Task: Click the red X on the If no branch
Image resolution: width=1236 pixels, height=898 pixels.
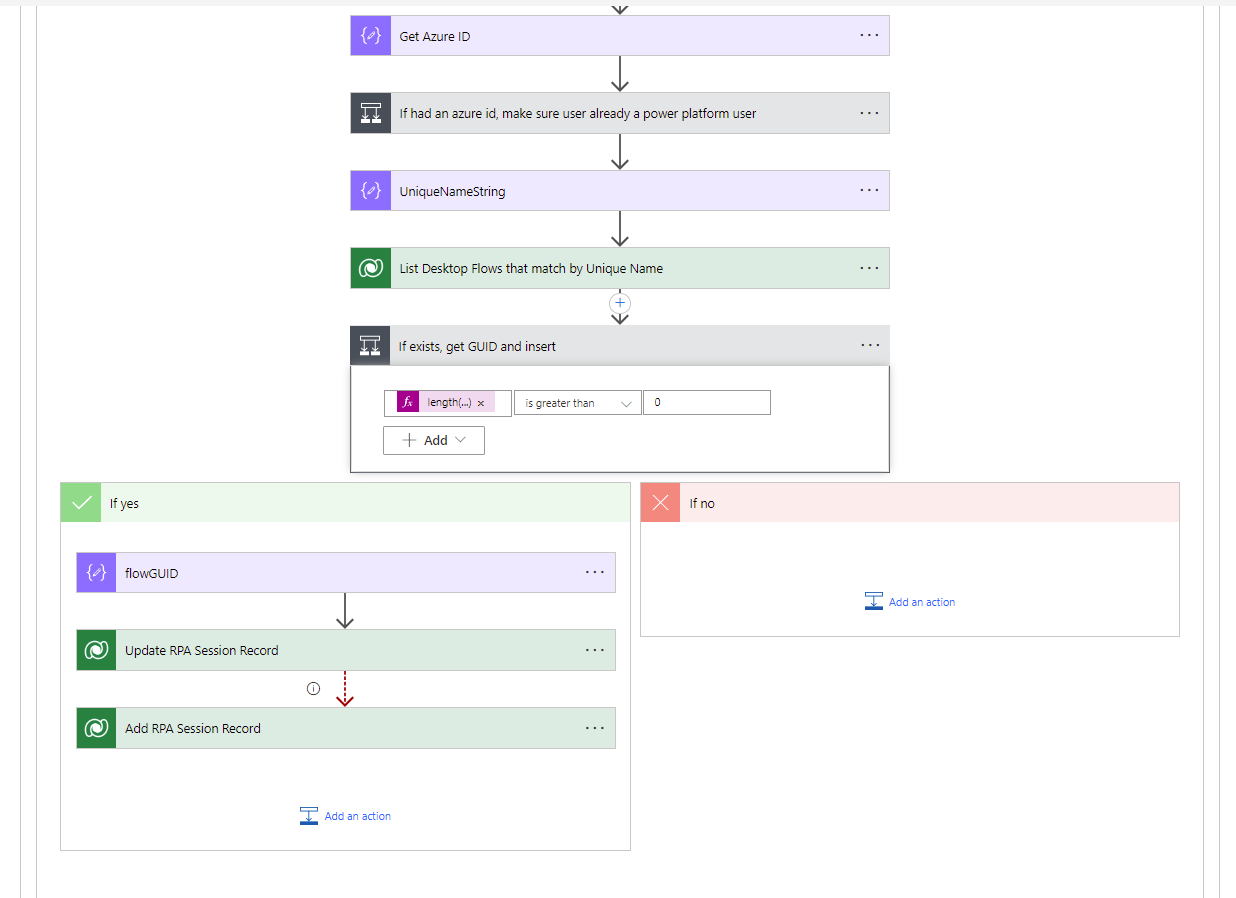Action: [x=660, y=502]
